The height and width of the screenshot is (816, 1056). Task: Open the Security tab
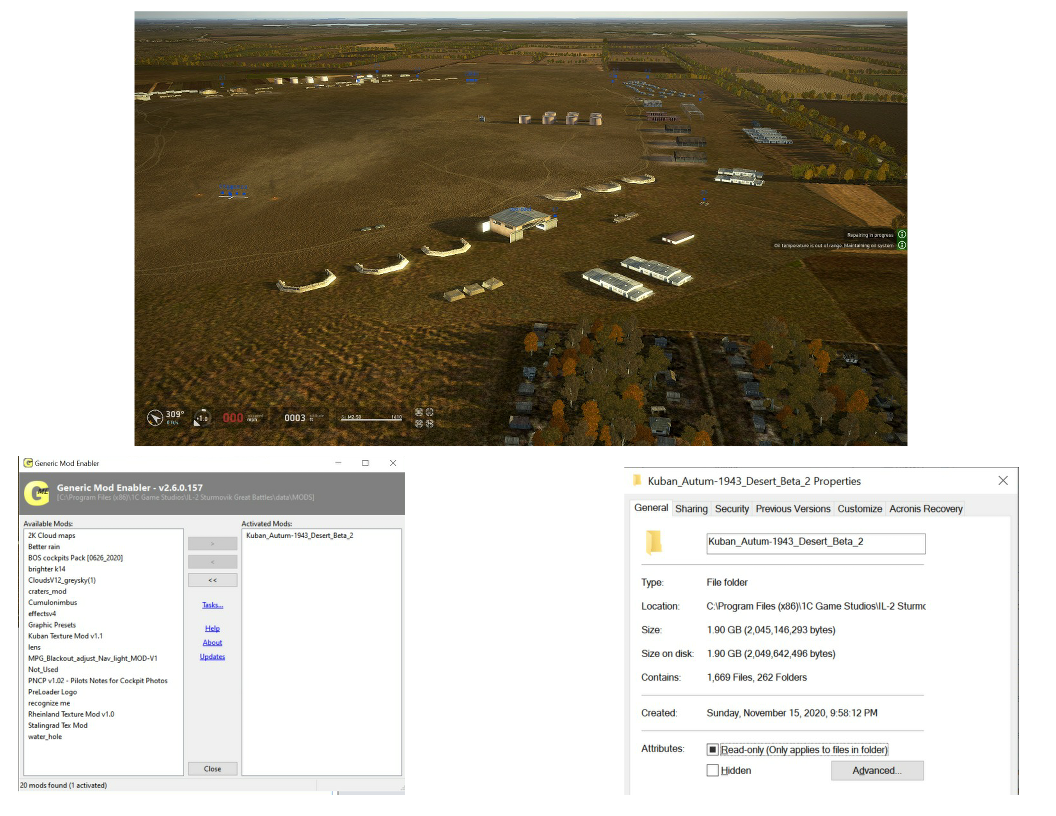point(731,509)
